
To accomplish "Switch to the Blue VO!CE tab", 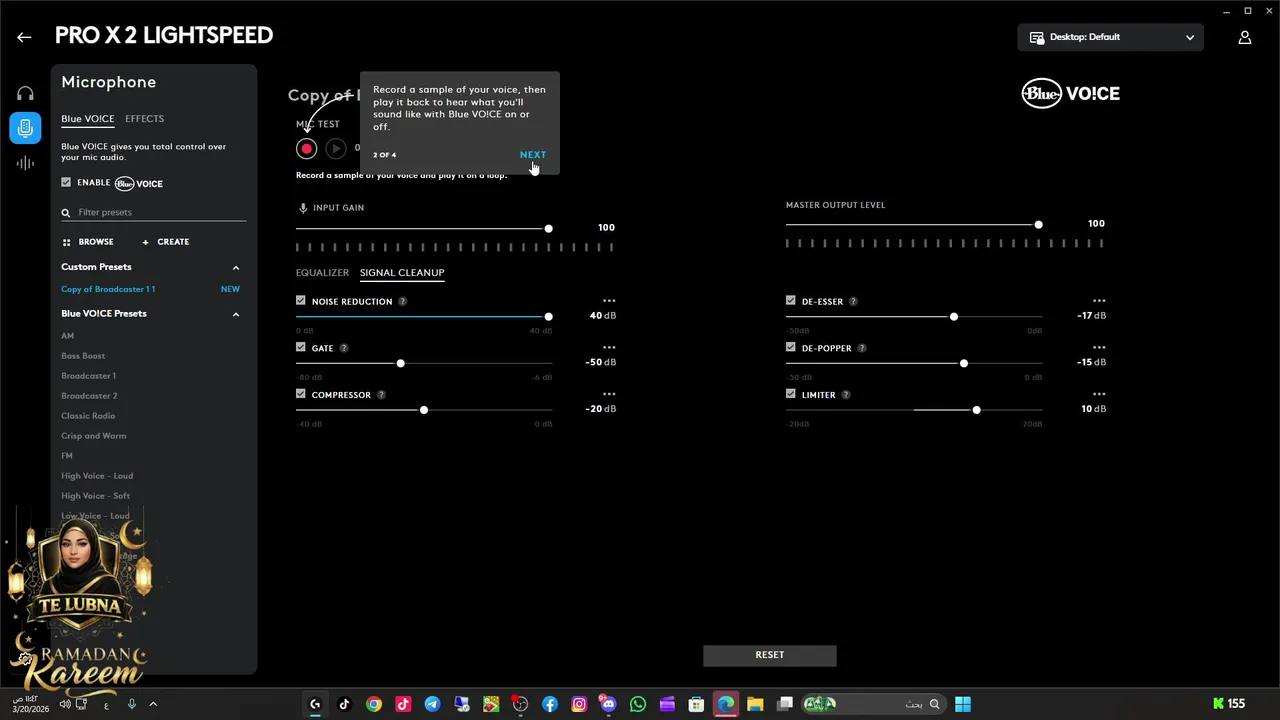I will (x=88, y=119).
